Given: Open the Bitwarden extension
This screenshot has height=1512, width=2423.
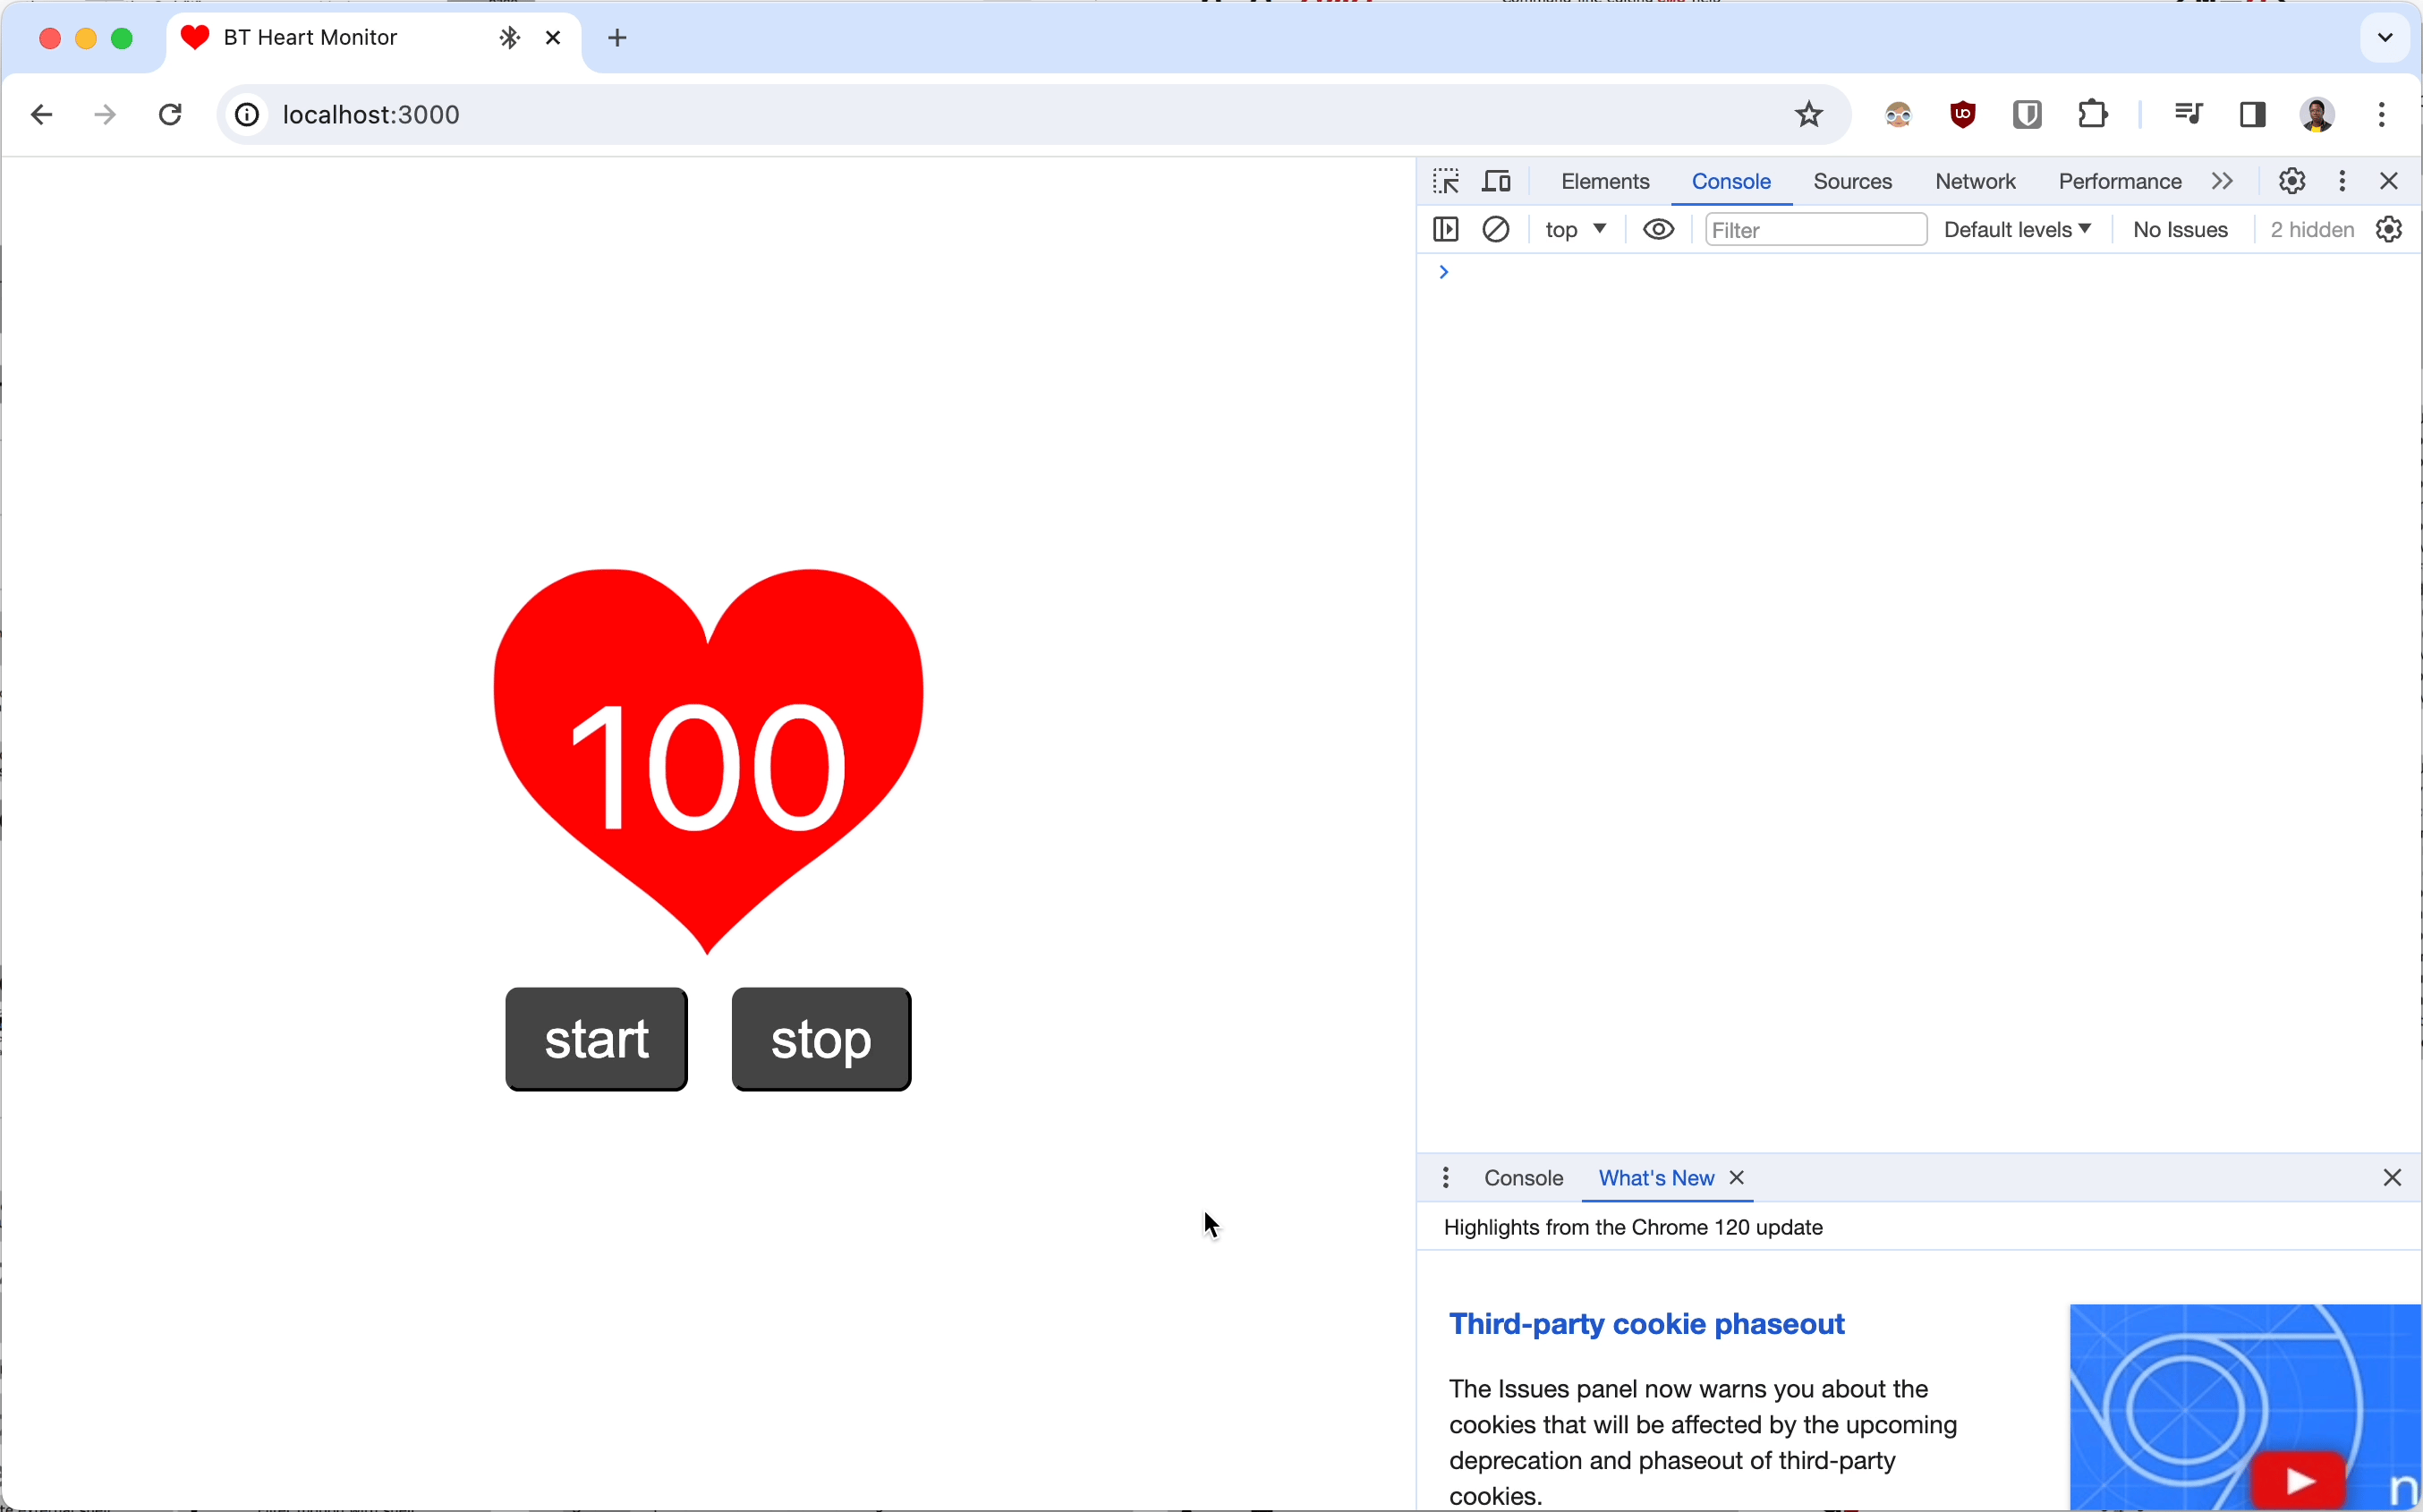Looking at the screenshot, I should [x=2027, y=114].
